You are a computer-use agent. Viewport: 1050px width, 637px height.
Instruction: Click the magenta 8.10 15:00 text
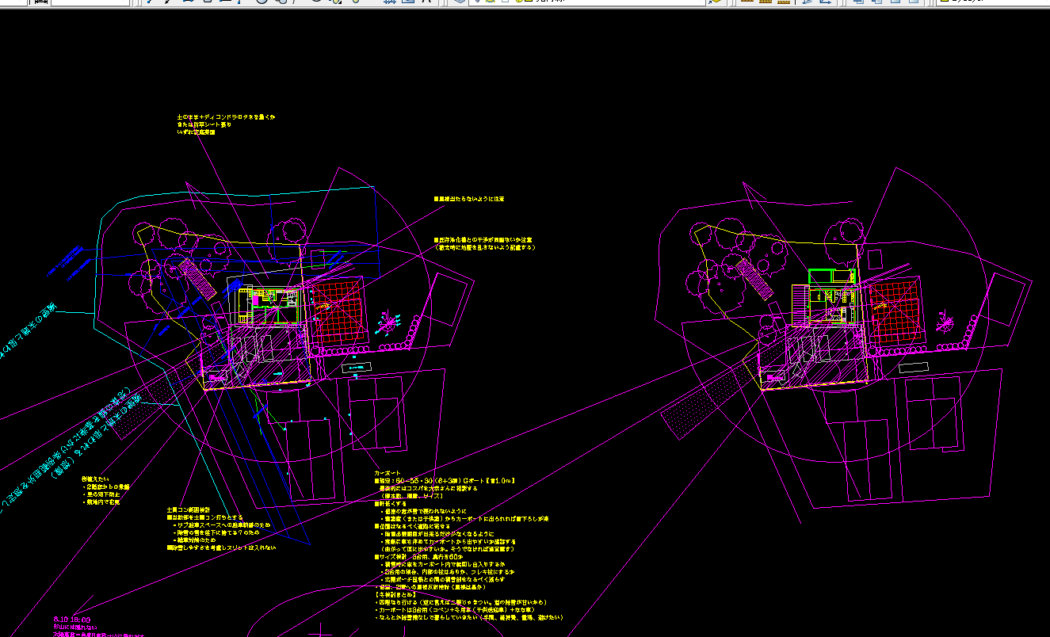70,620
